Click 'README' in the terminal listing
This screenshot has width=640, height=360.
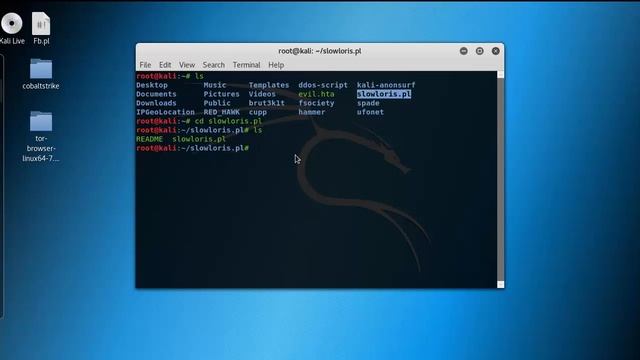(149, 139)
